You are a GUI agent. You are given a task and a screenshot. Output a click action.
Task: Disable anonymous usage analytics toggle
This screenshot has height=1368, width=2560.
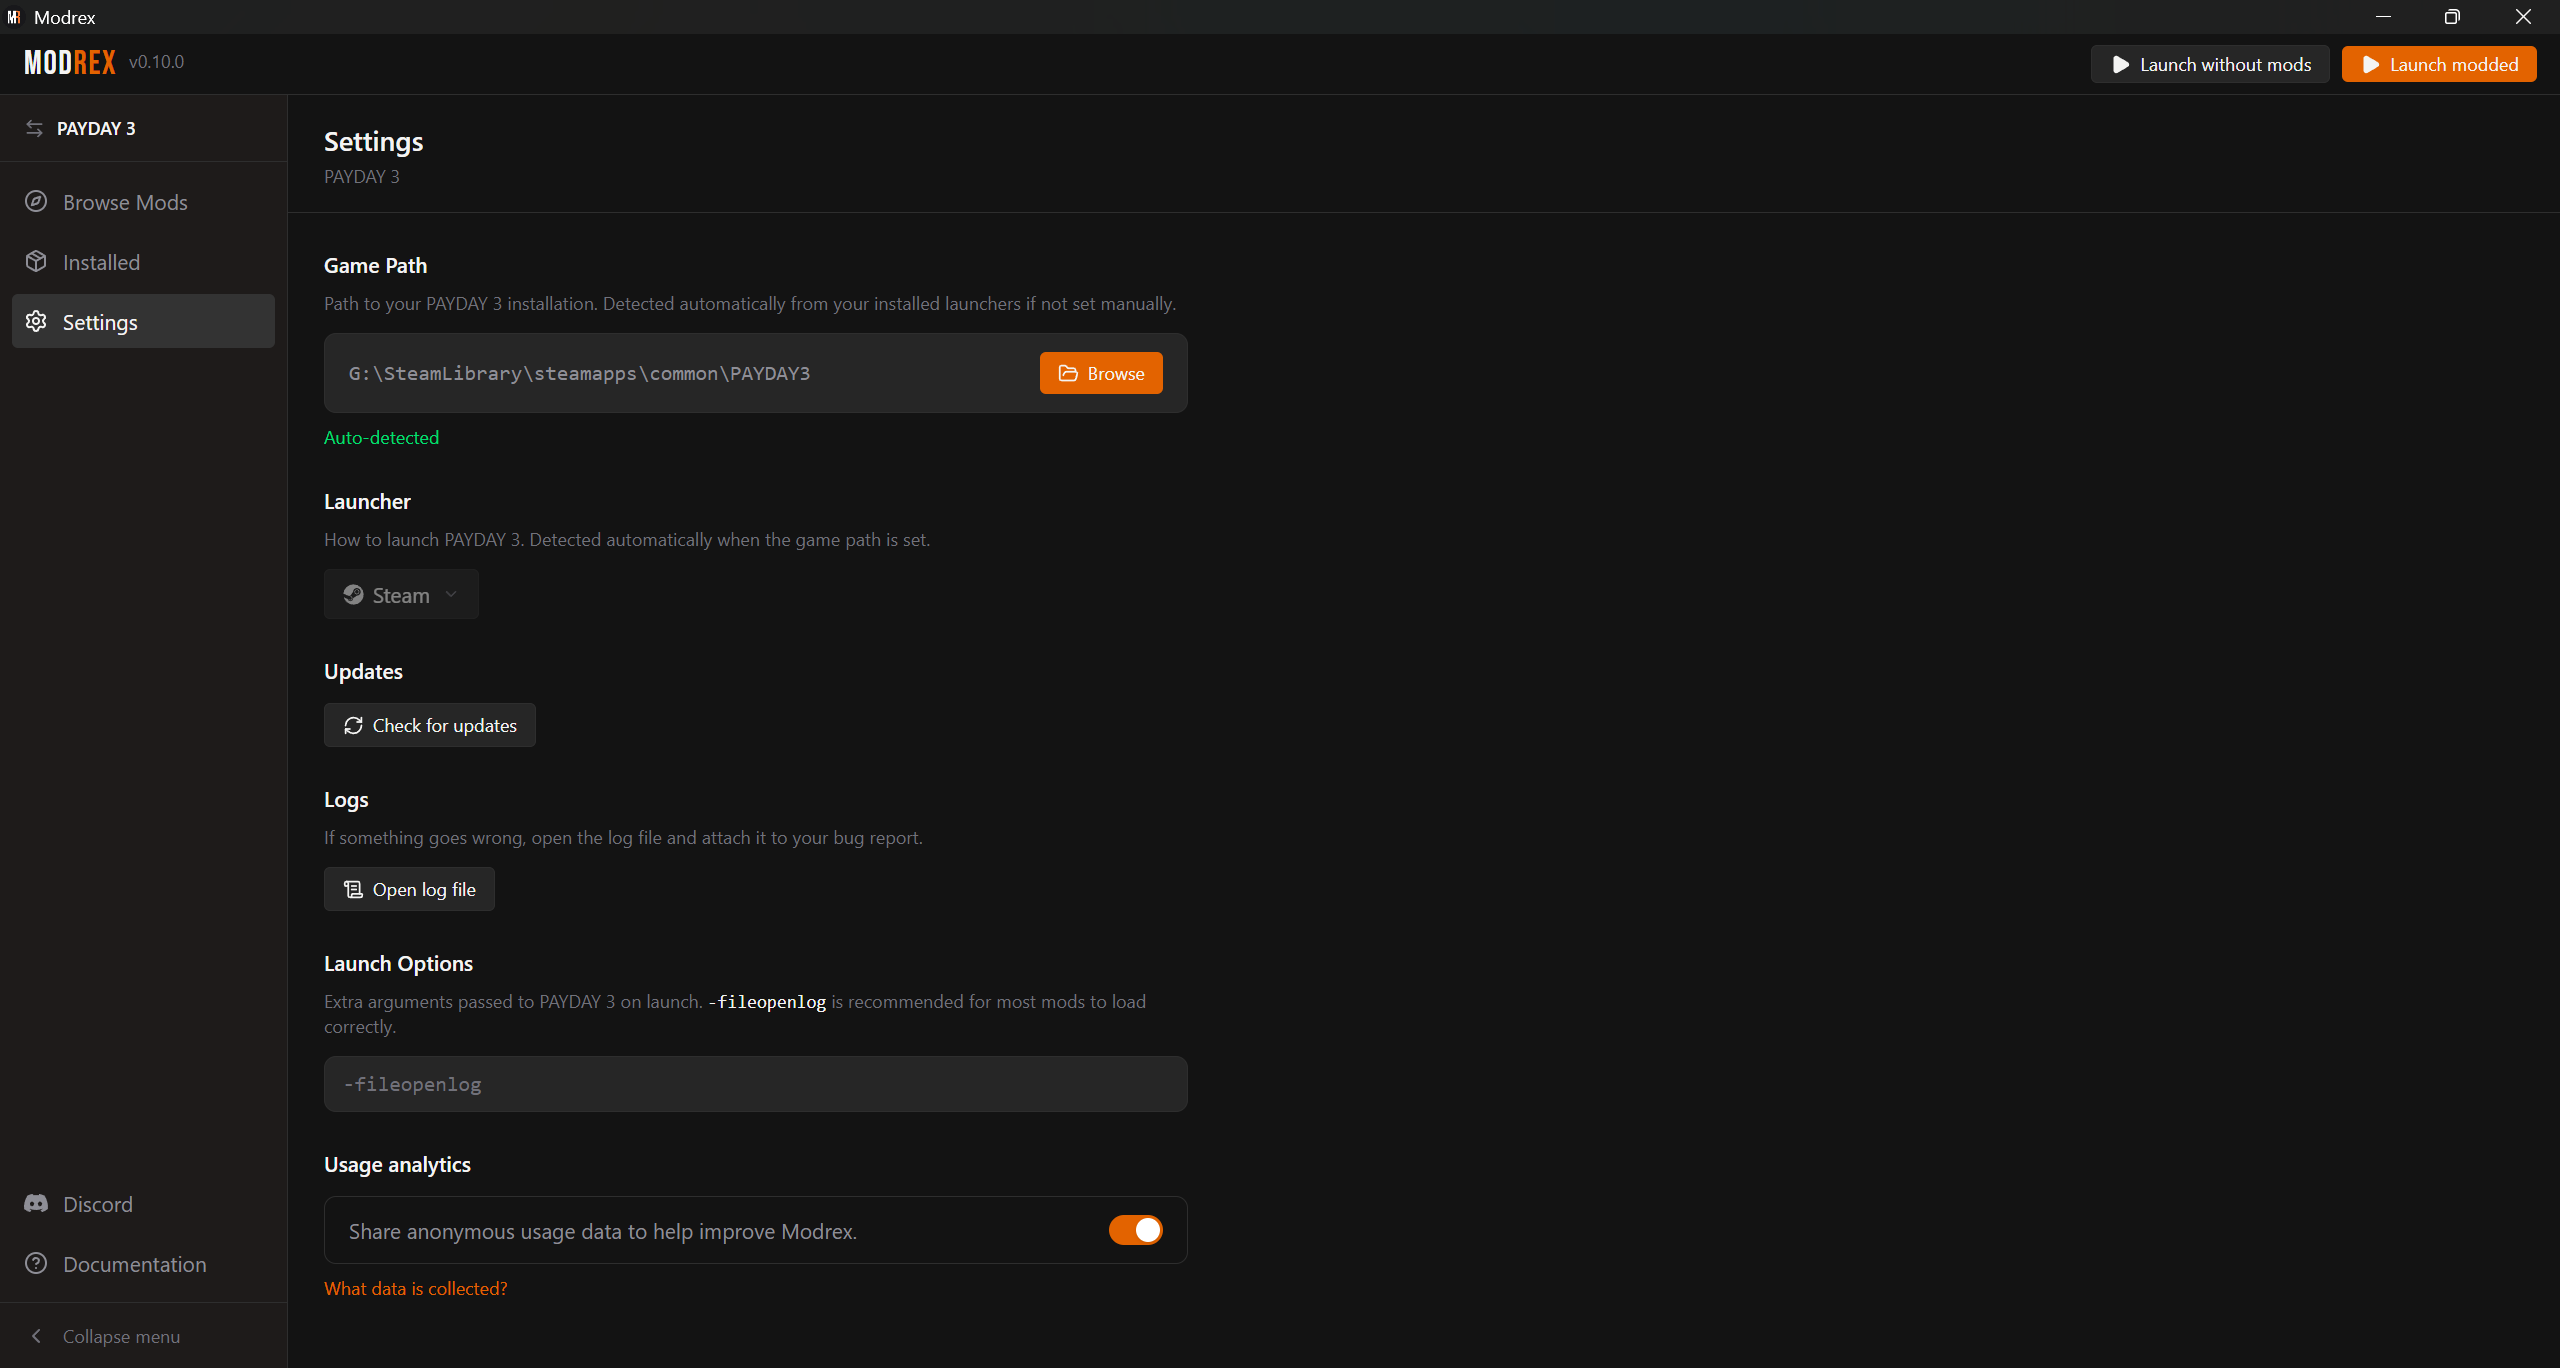click(x=1136, y=1230)
